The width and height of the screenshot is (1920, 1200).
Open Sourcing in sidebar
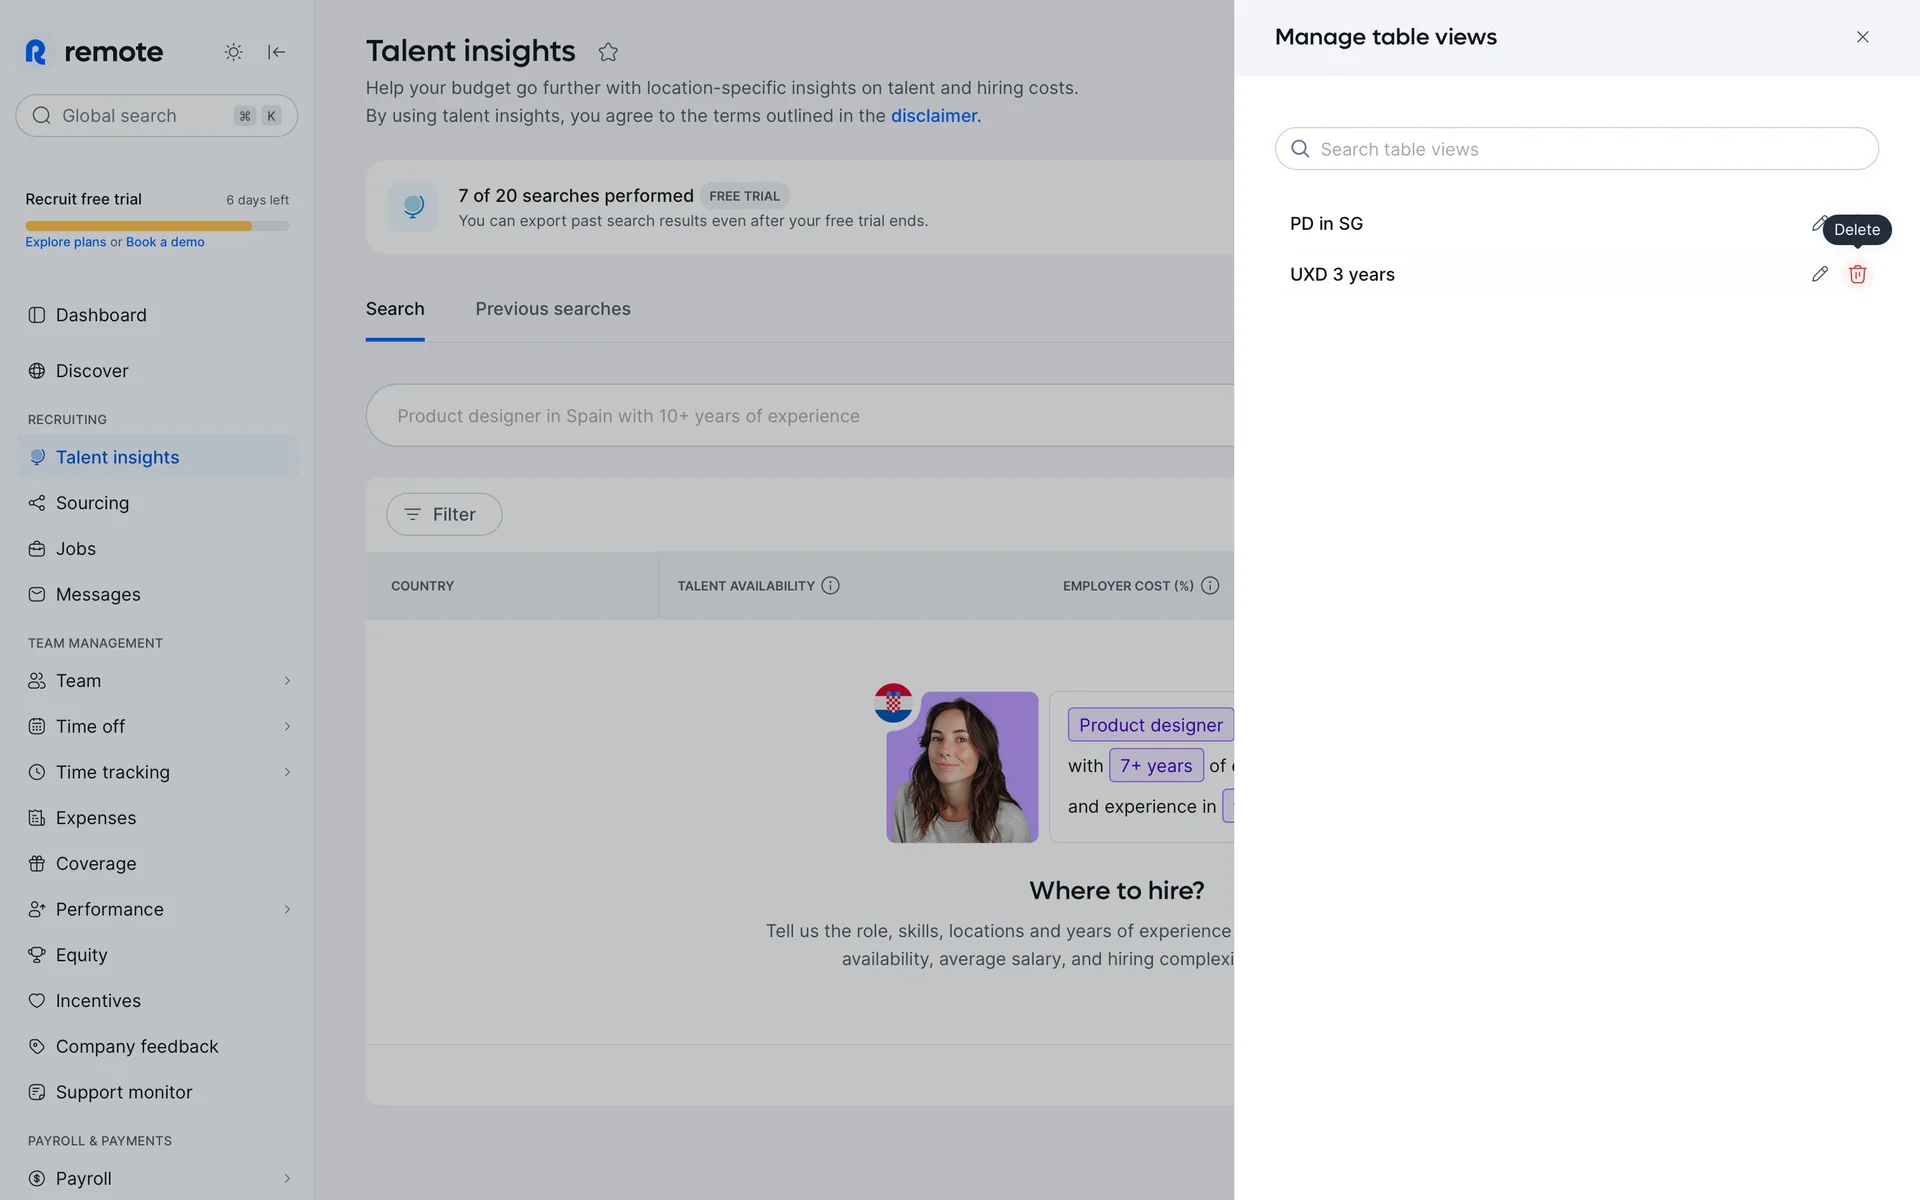click(x=92, y=503)
